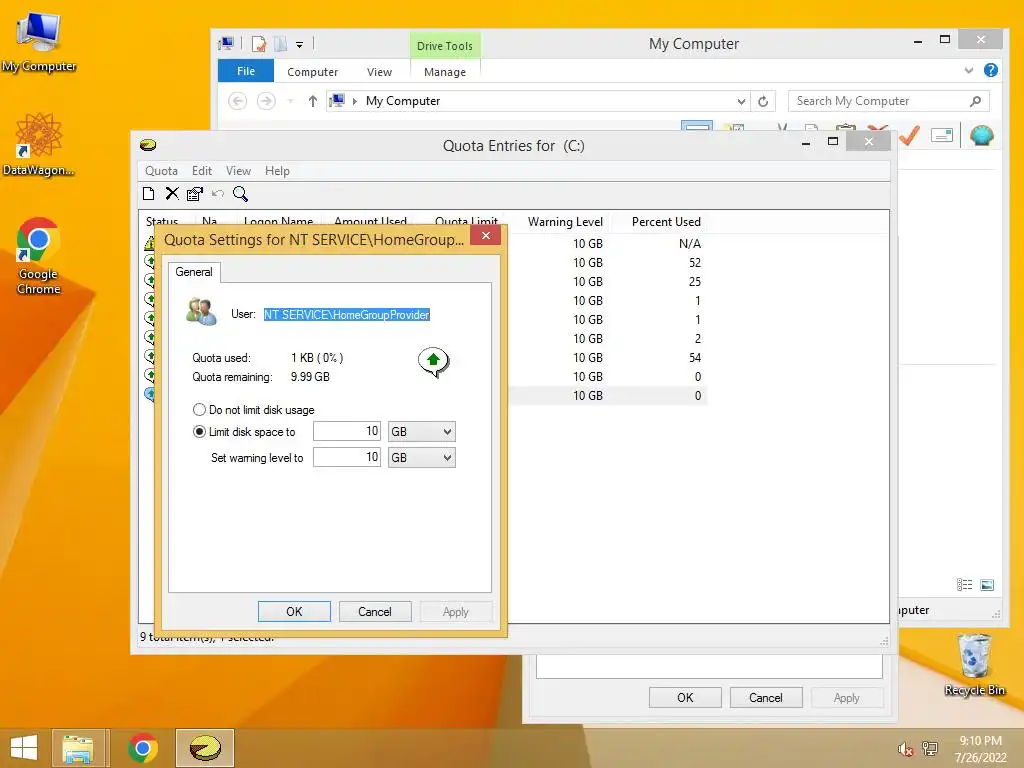
Task: Open the Manage ribbon tab
Action: (x=445, y=72)
